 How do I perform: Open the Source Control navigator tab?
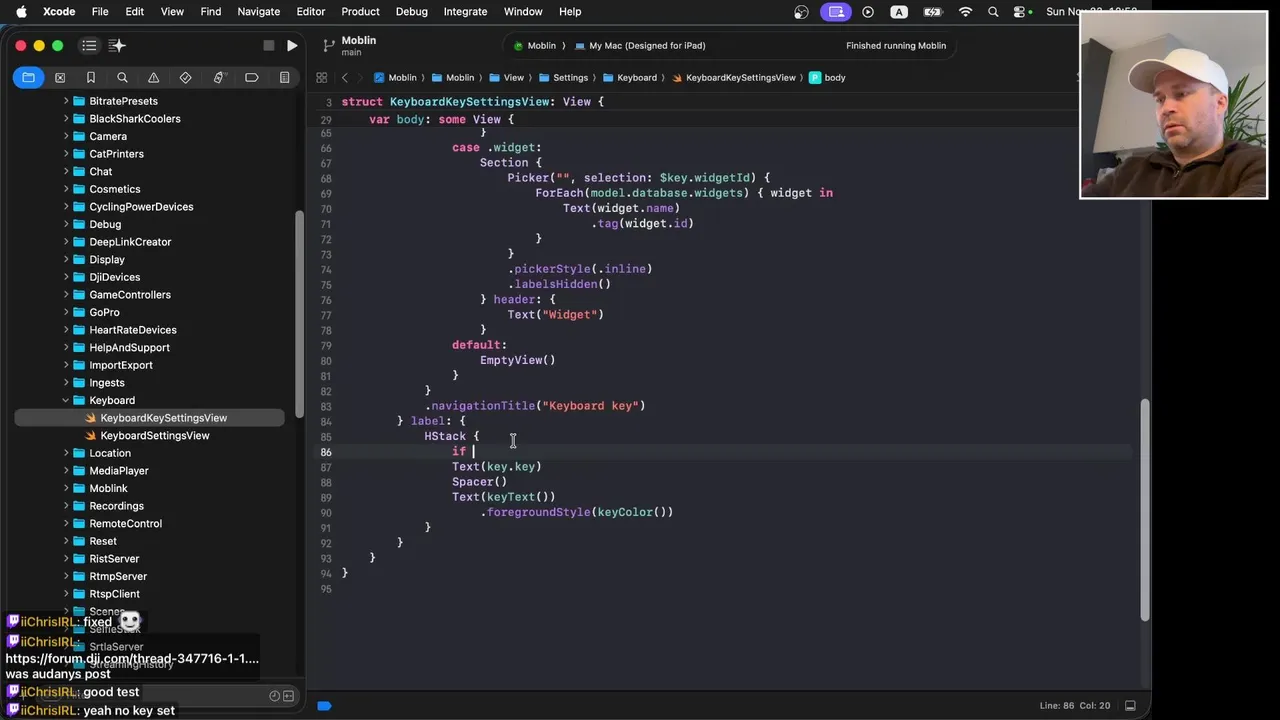60,77
